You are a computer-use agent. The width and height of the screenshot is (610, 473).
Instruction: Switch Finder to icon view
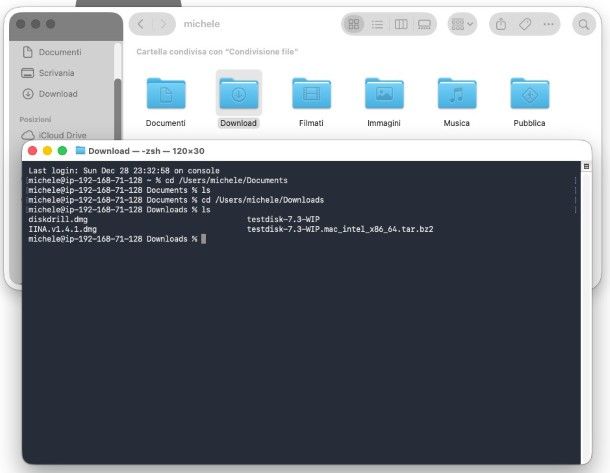(354, 24)
